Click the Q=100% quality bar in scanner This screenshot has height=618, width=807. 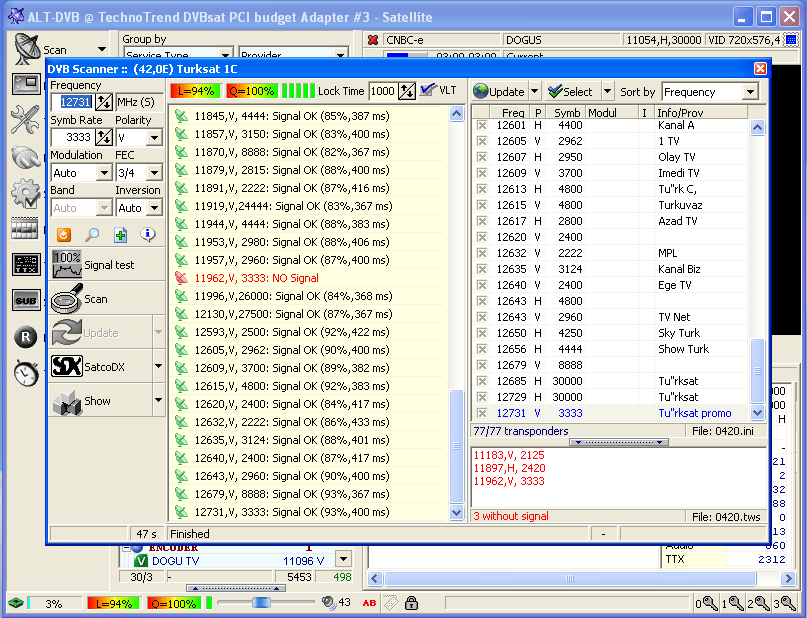[x=252, y=91]
